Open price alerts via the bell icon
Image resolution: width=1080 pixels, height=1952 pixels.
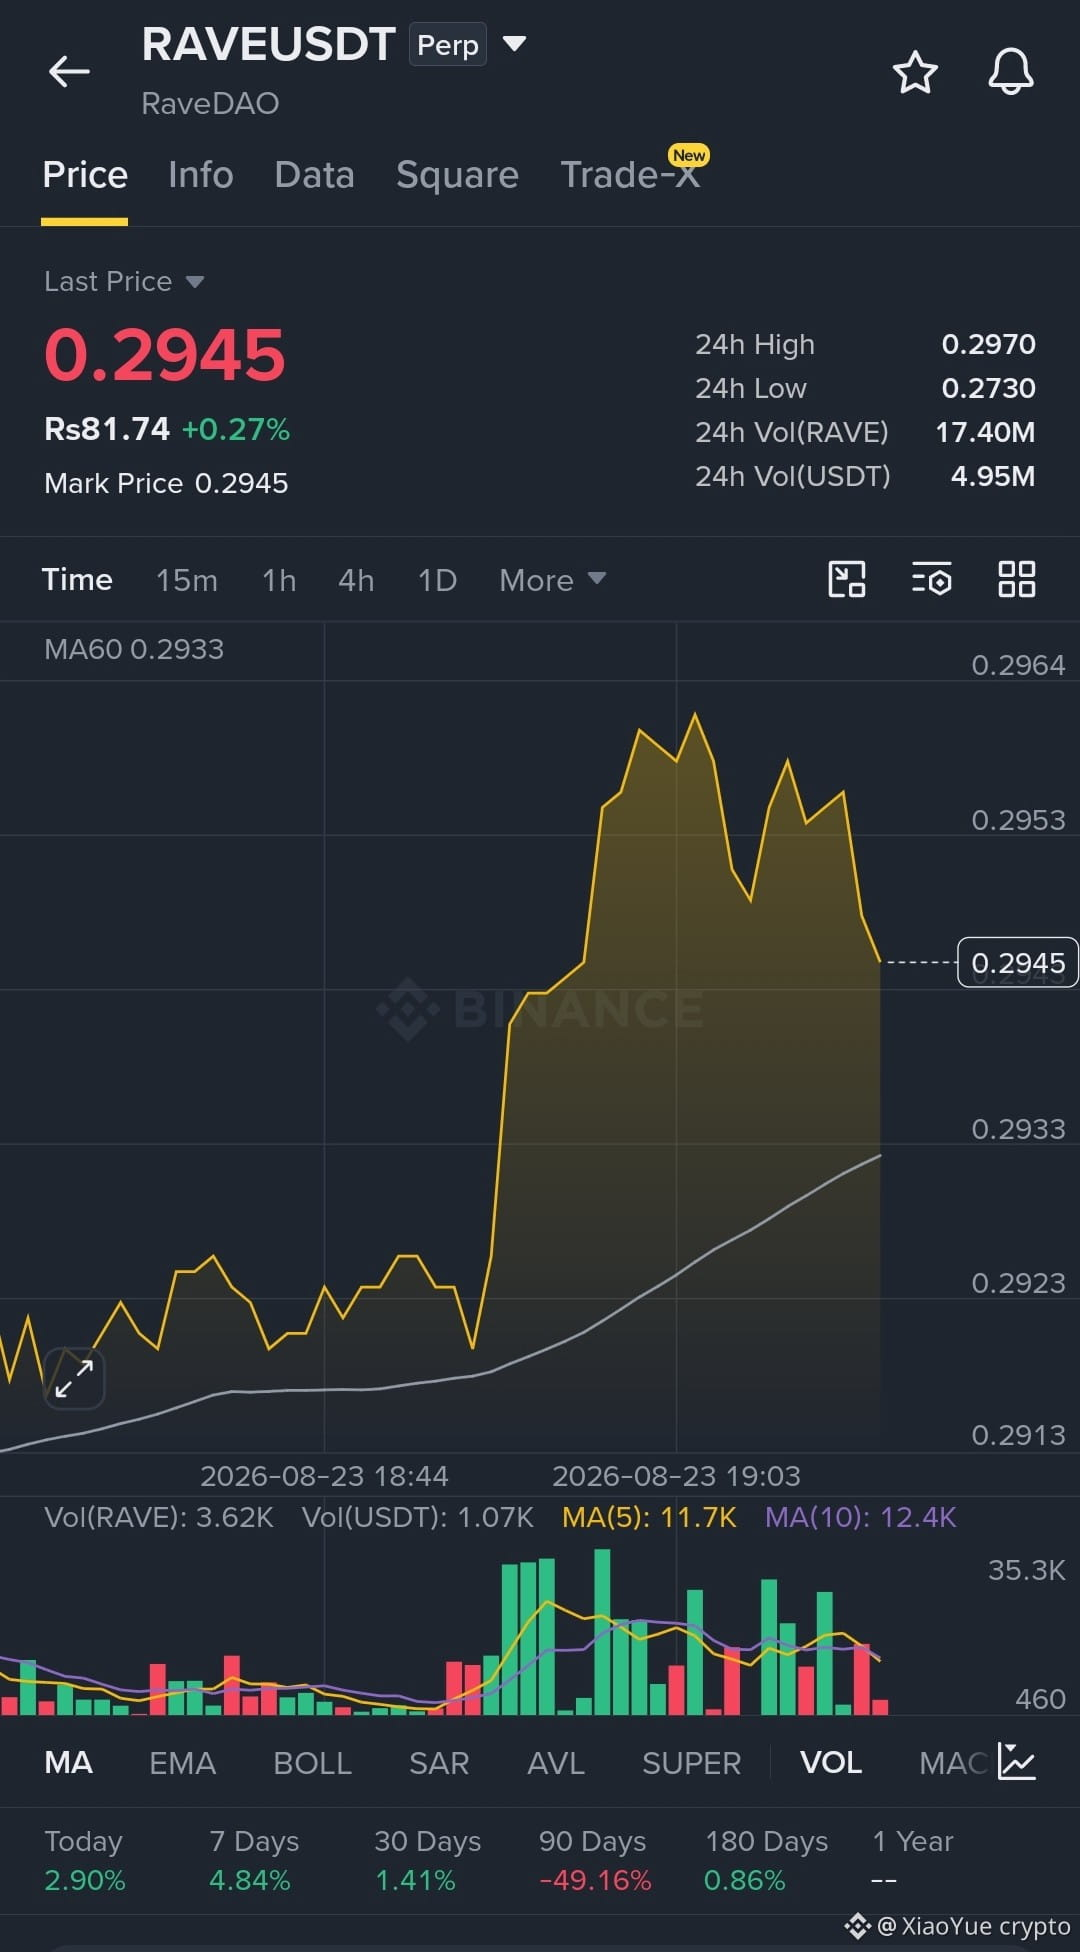pyautogui.click(x=1010, y=72)
